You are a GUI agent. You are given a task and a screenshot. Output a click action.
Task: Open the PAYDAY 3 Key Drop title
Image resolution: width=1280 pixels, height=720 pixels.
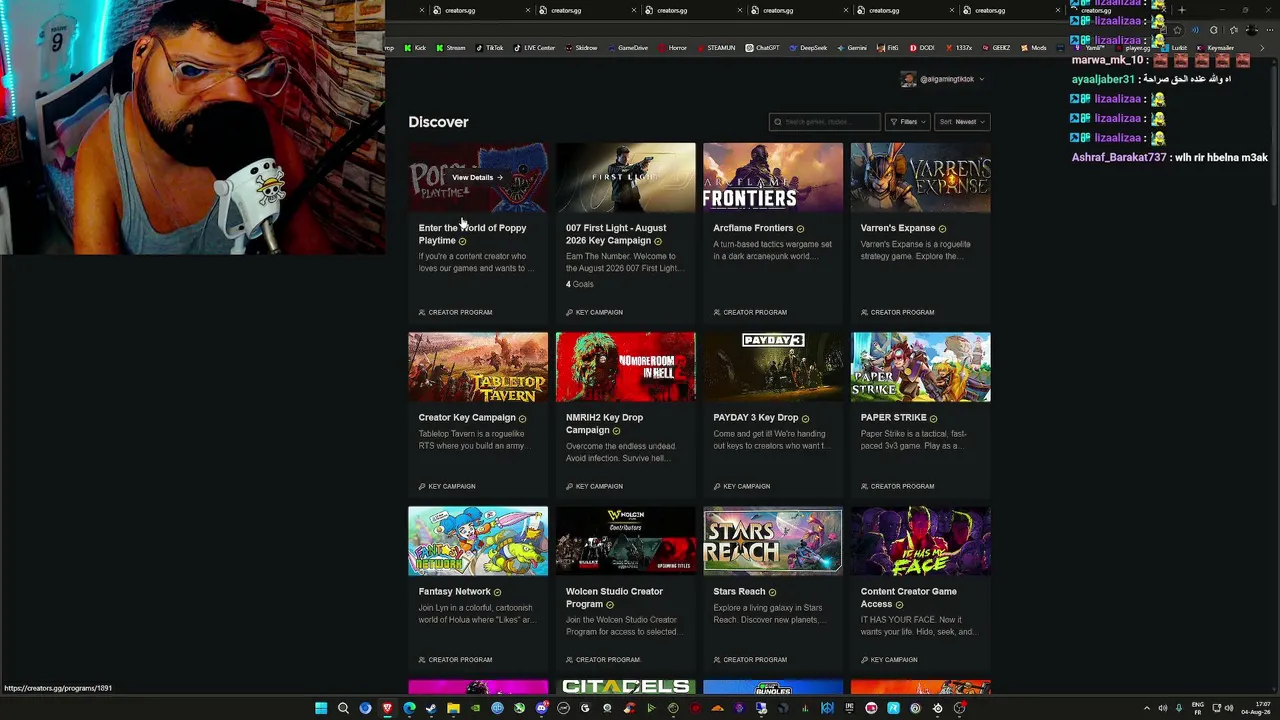click(x=756, y=418)
